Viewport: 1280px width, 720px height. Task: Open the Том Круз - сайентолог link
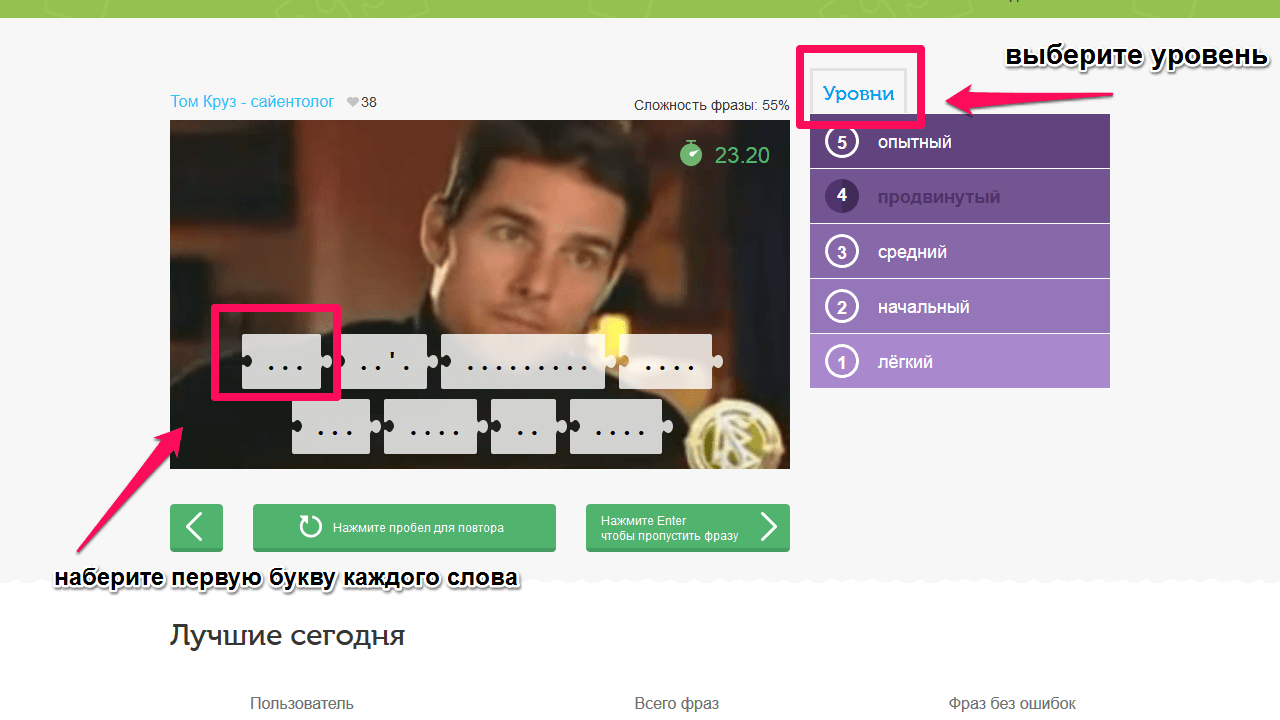[252, 102]
